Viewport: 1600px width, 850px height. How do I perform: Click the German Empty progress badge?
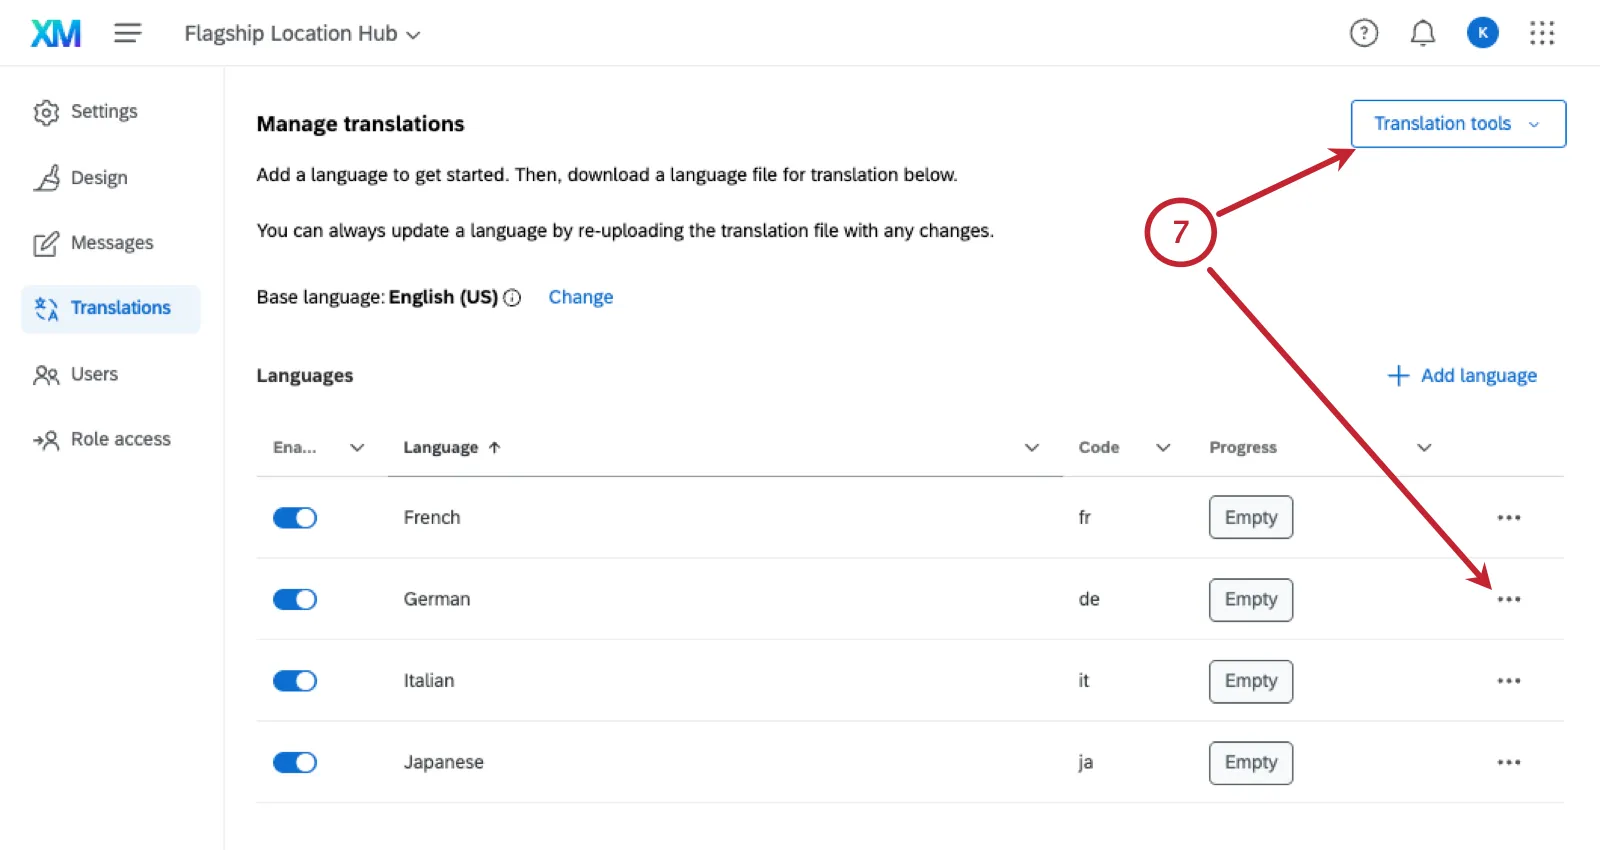pos(1251,600)
